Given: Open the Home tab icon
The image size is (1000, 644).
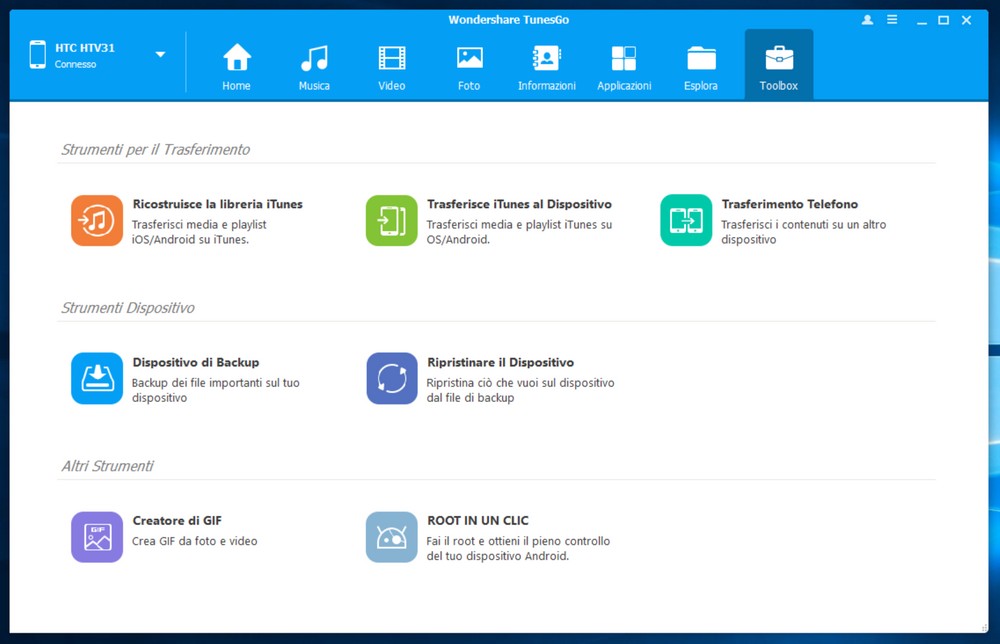Looking at the screenshot, I should [x=237, y=57].
